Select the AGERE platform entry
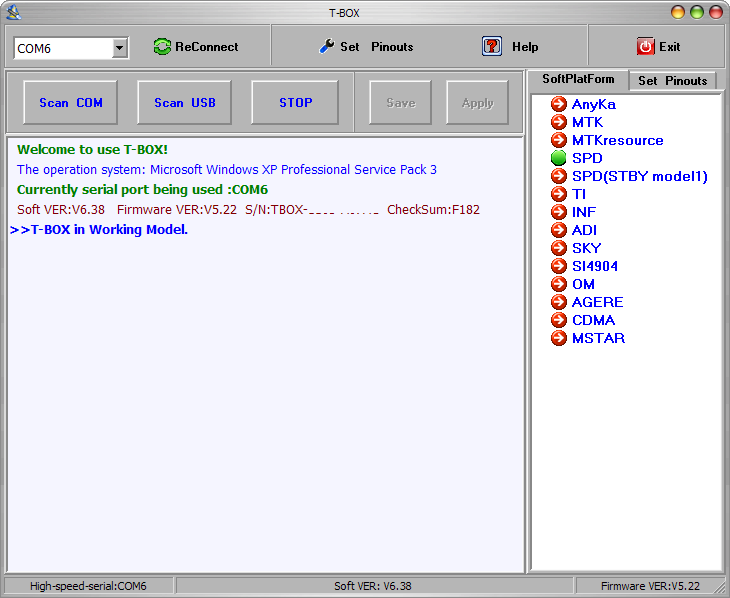This screenshot has width=730, height=598. point(597,302)
